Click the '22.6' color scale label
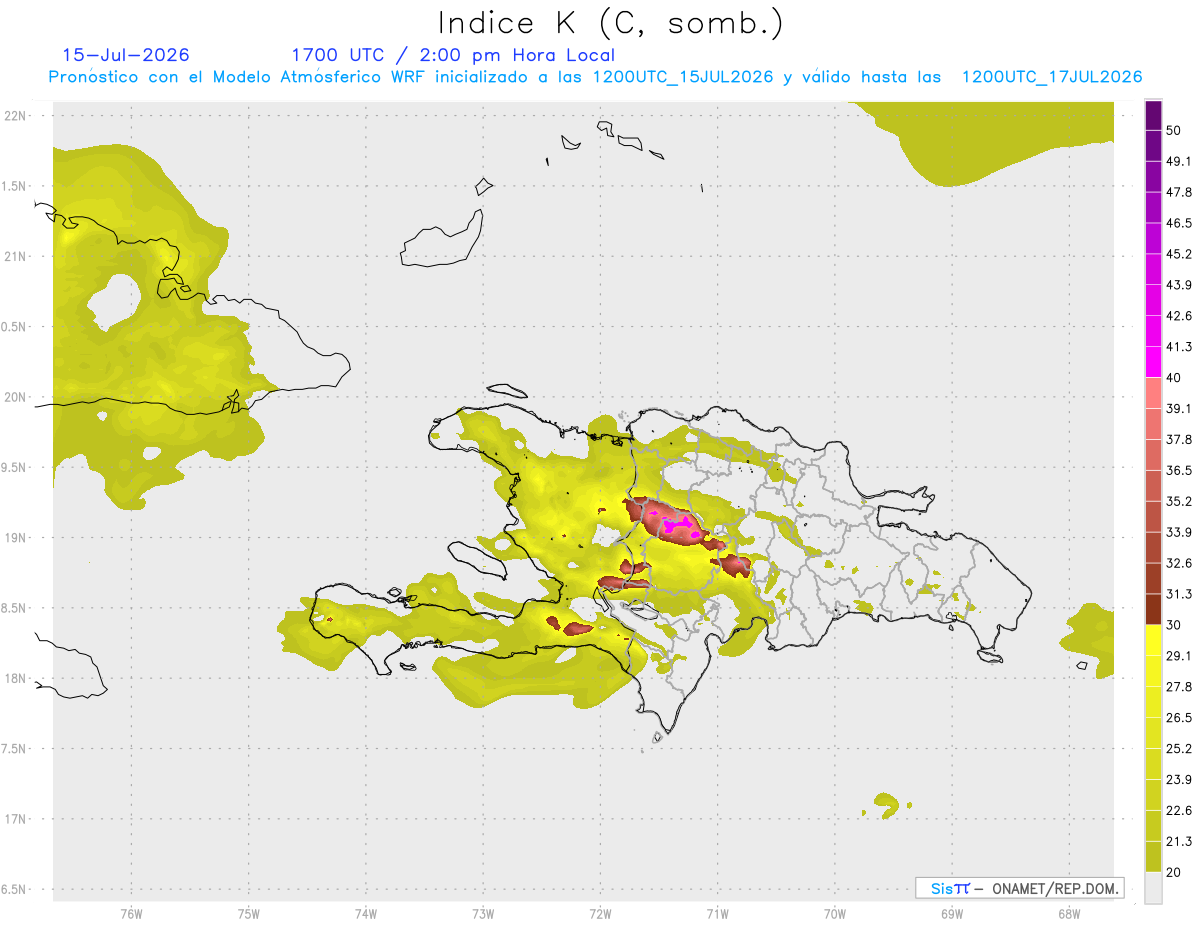The image size is (1200, 927). pyautogui.click(x=1179, y=810)
